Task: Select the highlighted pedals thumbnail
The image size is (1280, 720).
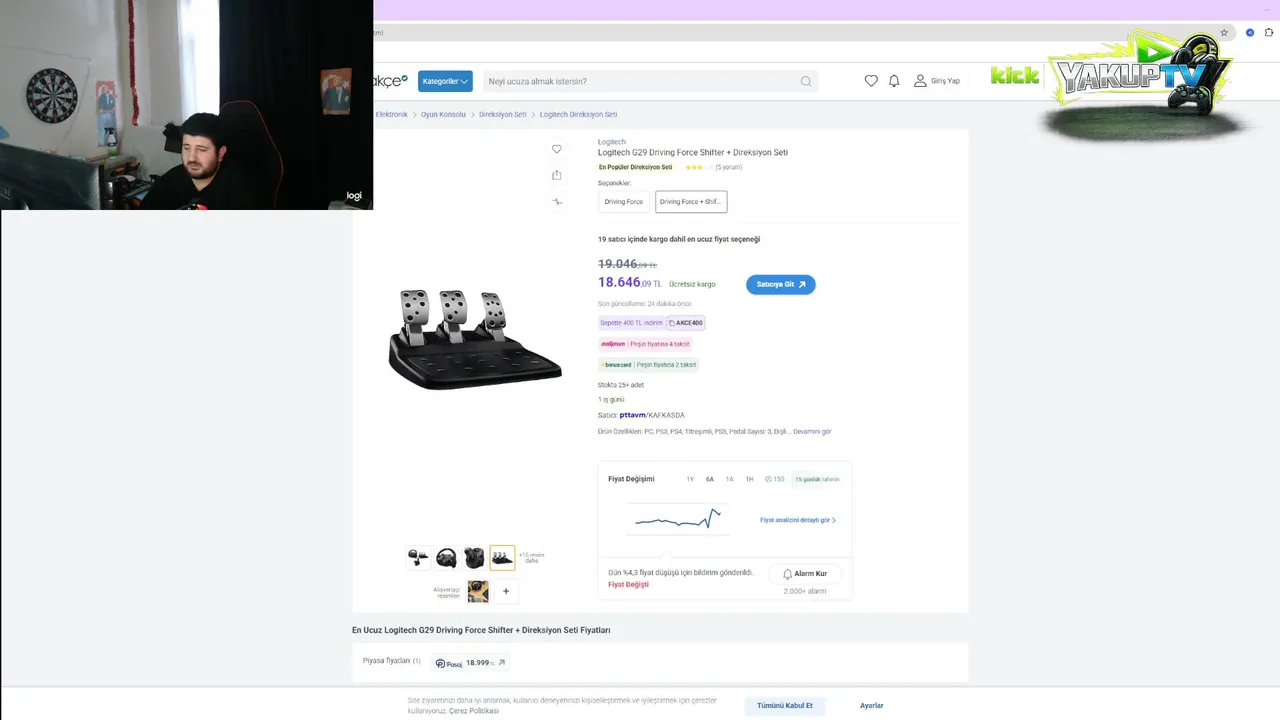Action: coord(502,558)
